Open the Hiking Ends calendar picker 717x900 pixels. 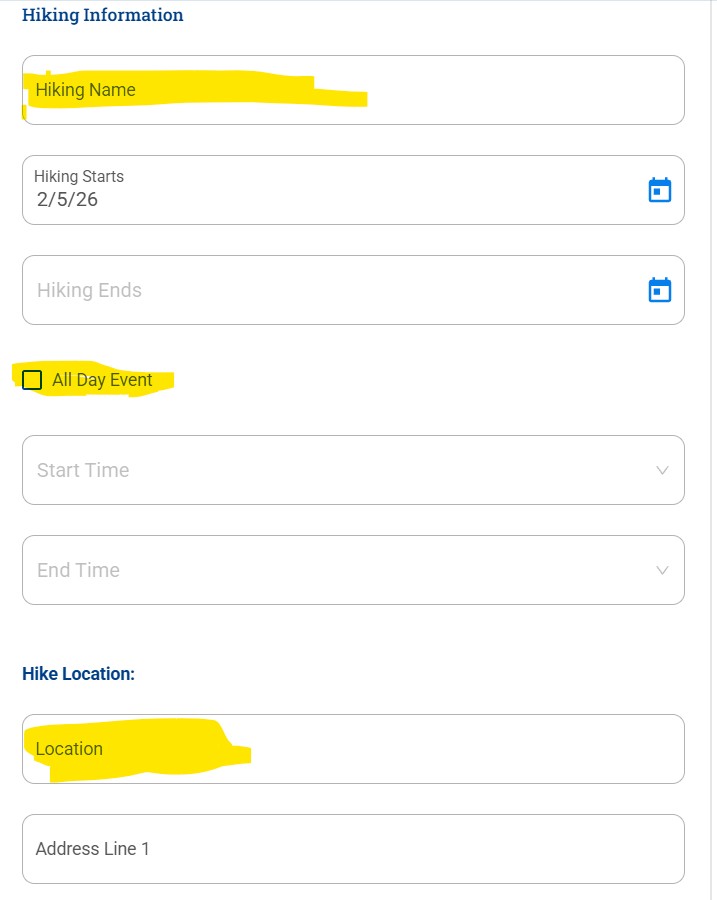pyautogui.click(x=660, y=290)
